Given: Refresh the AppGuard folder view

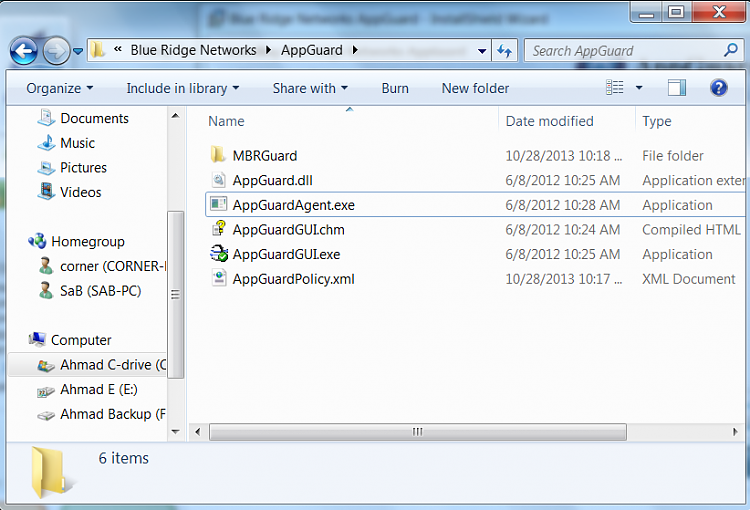Looking at the screenshot, I should point(505,50).
